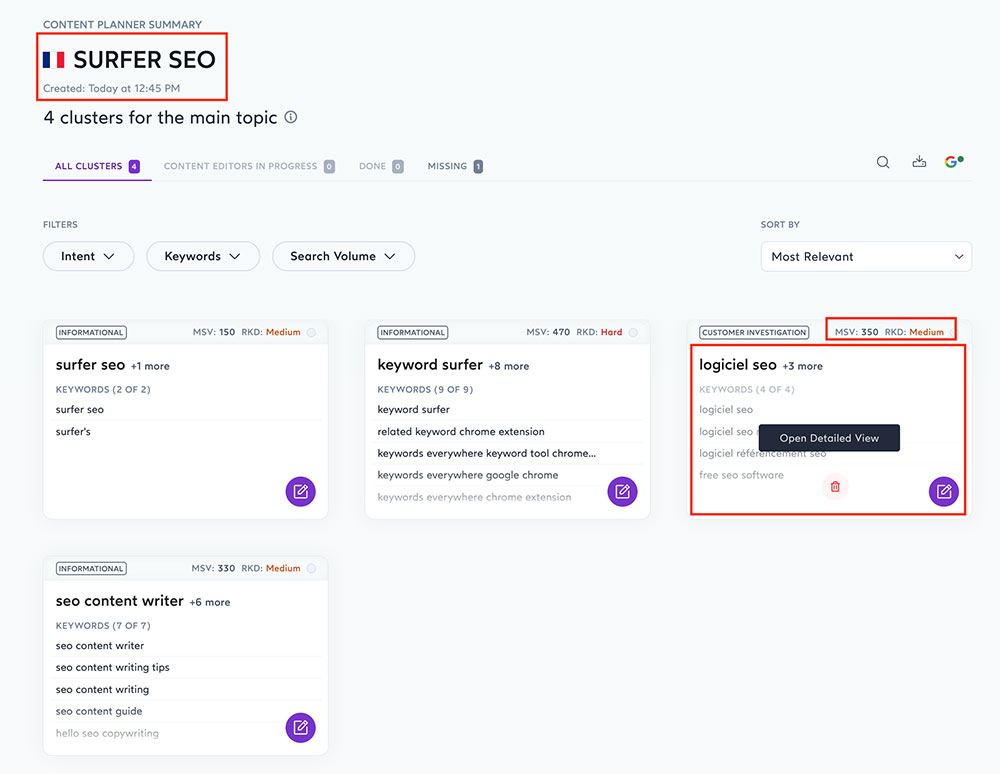Viewport: 1000px width, 774px height.
Task: Click the 'logiciel seo' cluster title
Action: click(x=738, y=365)
